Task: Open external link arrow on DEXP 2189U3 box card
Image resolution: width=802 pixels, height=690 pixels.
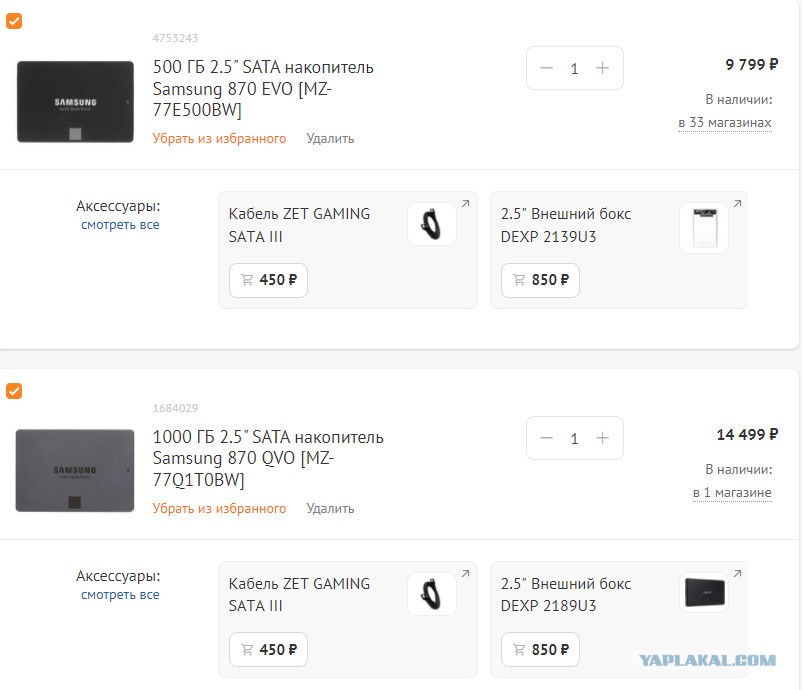Action: coord(738,574)
